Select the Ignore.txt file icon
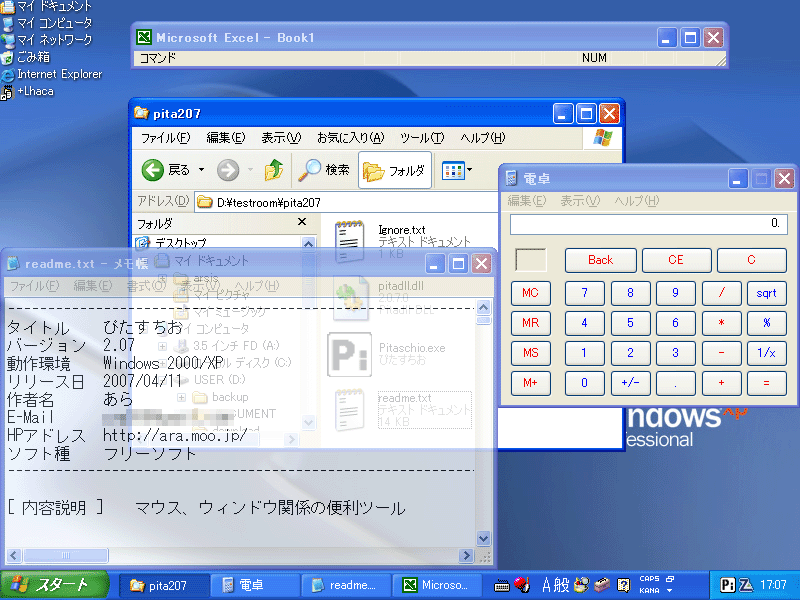Image resolution: width=800 pixels, height=600 pixels. click(349, 240)
